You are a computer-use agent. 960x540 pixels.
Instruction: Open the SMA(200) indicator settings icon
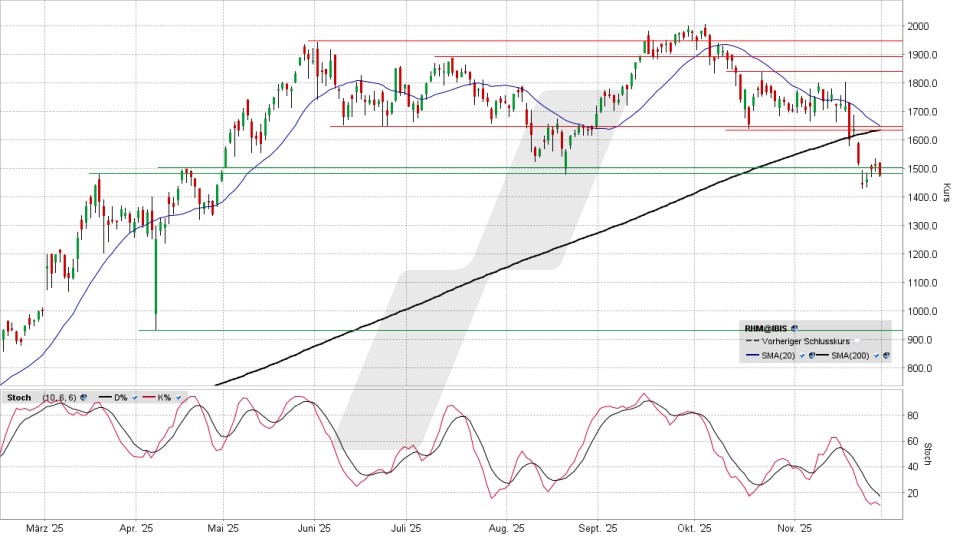click(x=886, y=356)
